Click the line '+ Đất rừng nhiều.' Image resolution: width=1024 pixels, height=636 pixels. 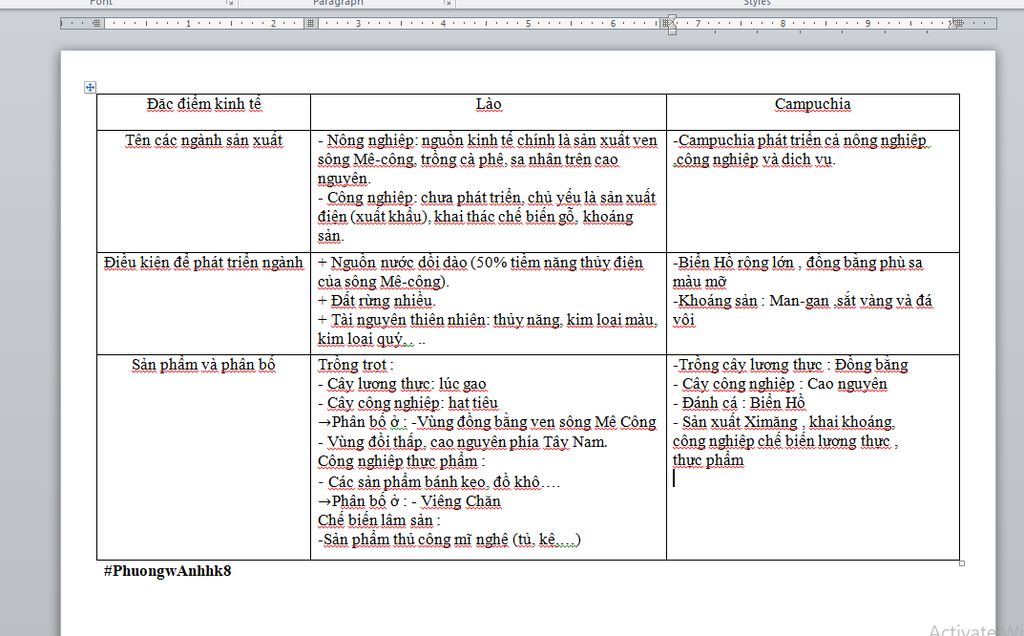click(x=376, y=300)
